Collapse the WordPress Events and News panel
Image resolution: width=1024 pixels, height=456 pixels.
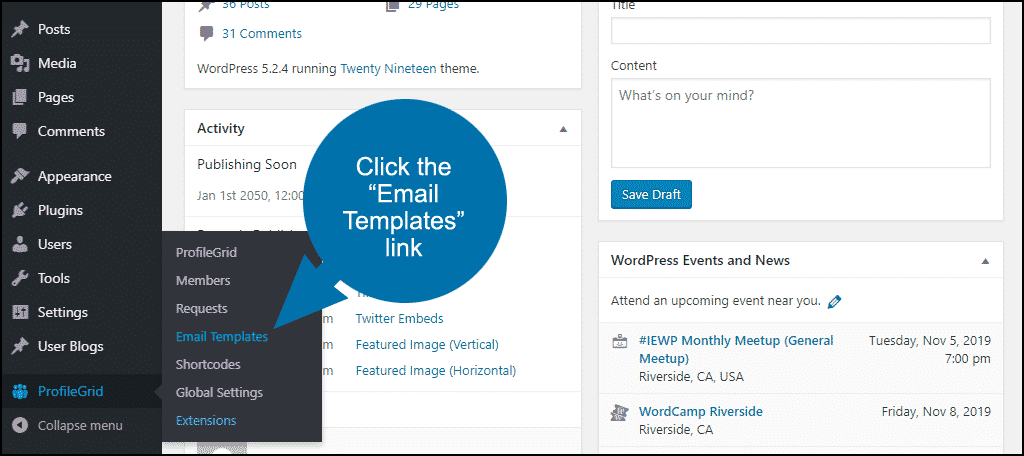[x=985, y=261]
